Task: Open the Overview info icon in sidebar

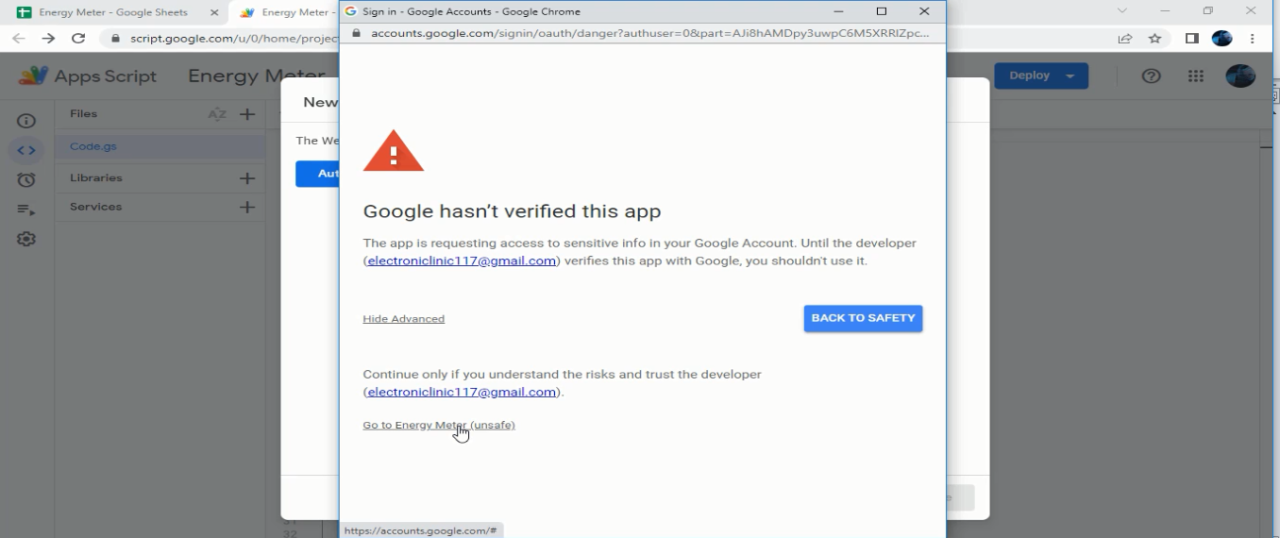Action: (x=26, y=121)
